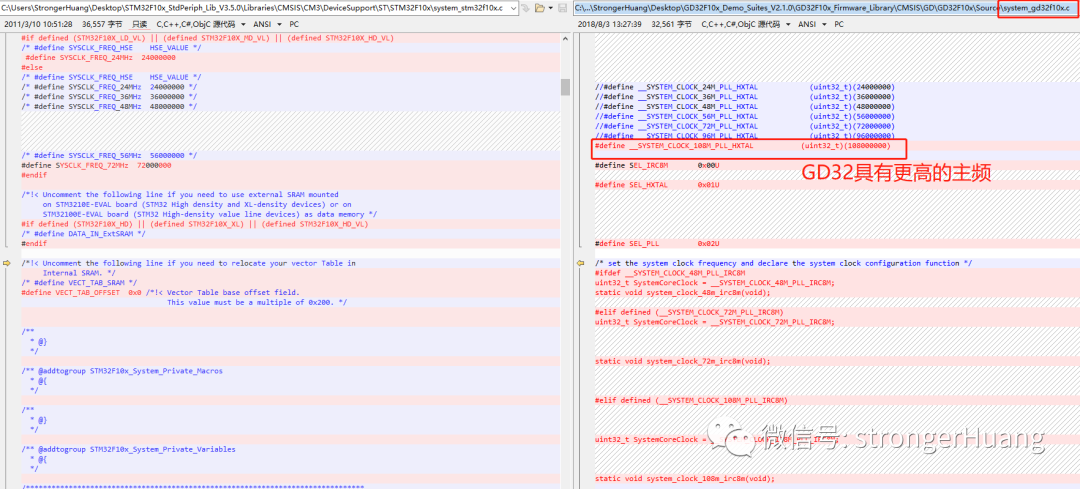Click the right gutter yellow arrow marker

coord(581,263)
